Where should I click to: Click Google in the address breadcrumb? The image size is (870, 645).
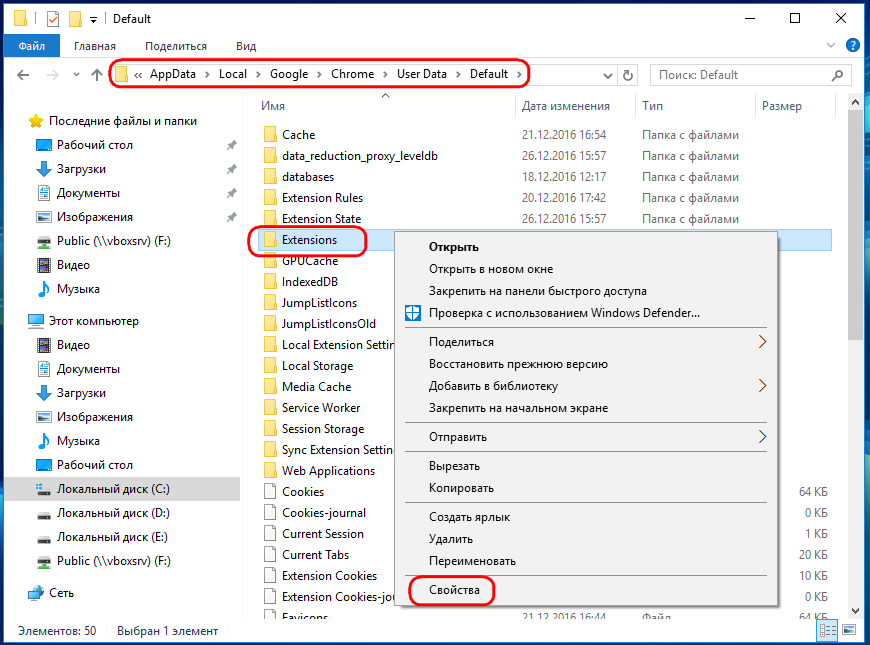(289, 74)
